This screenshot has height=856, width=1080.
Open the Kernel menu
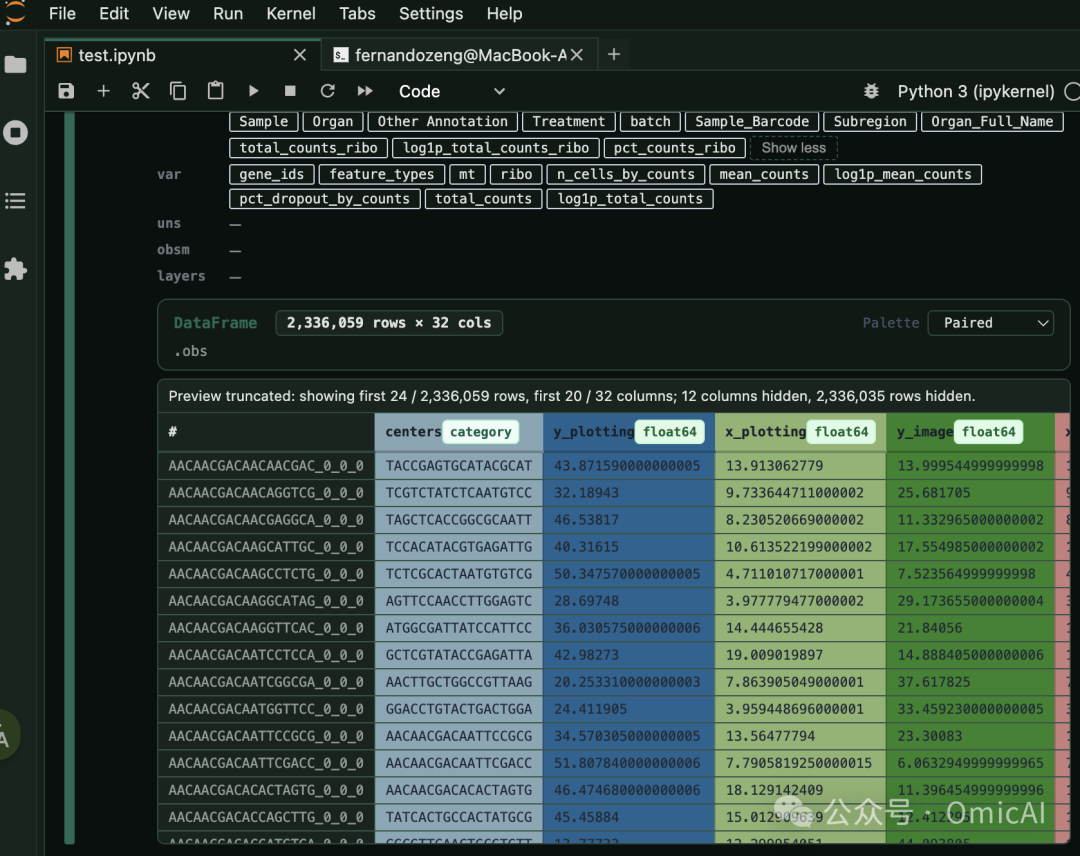pyautogui.click(x=291, y=14)
